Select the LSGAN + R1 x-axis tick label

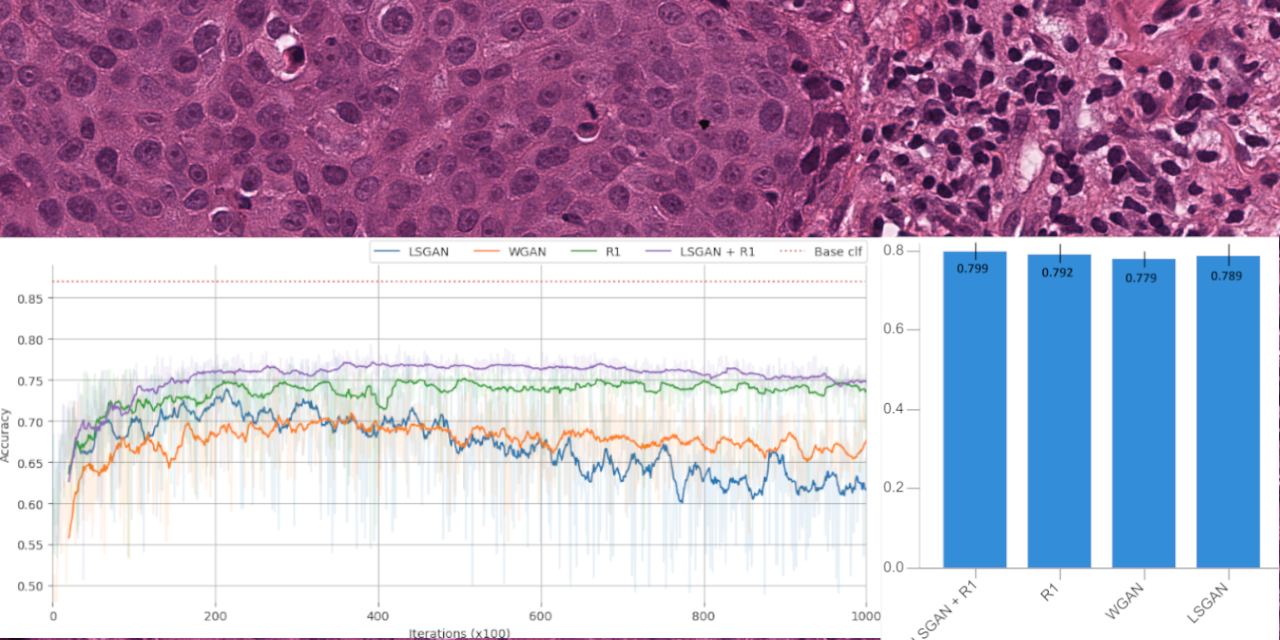click(943, 607)
